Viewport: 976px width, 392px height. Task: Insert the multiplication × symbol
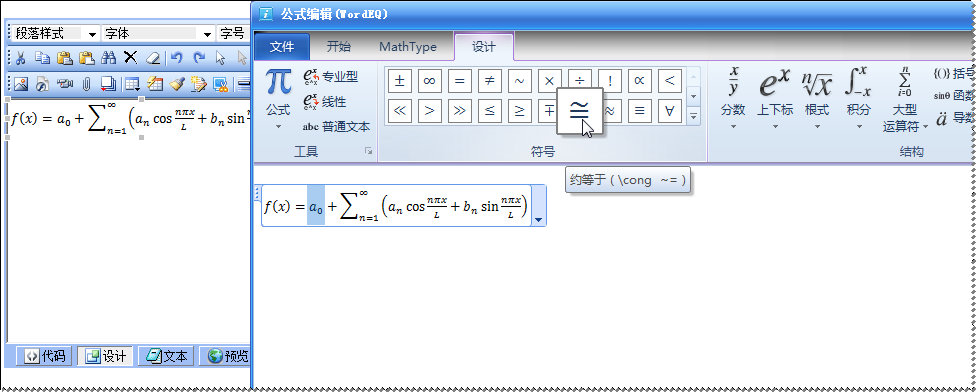pyautogui.click(x=550, y=80)
